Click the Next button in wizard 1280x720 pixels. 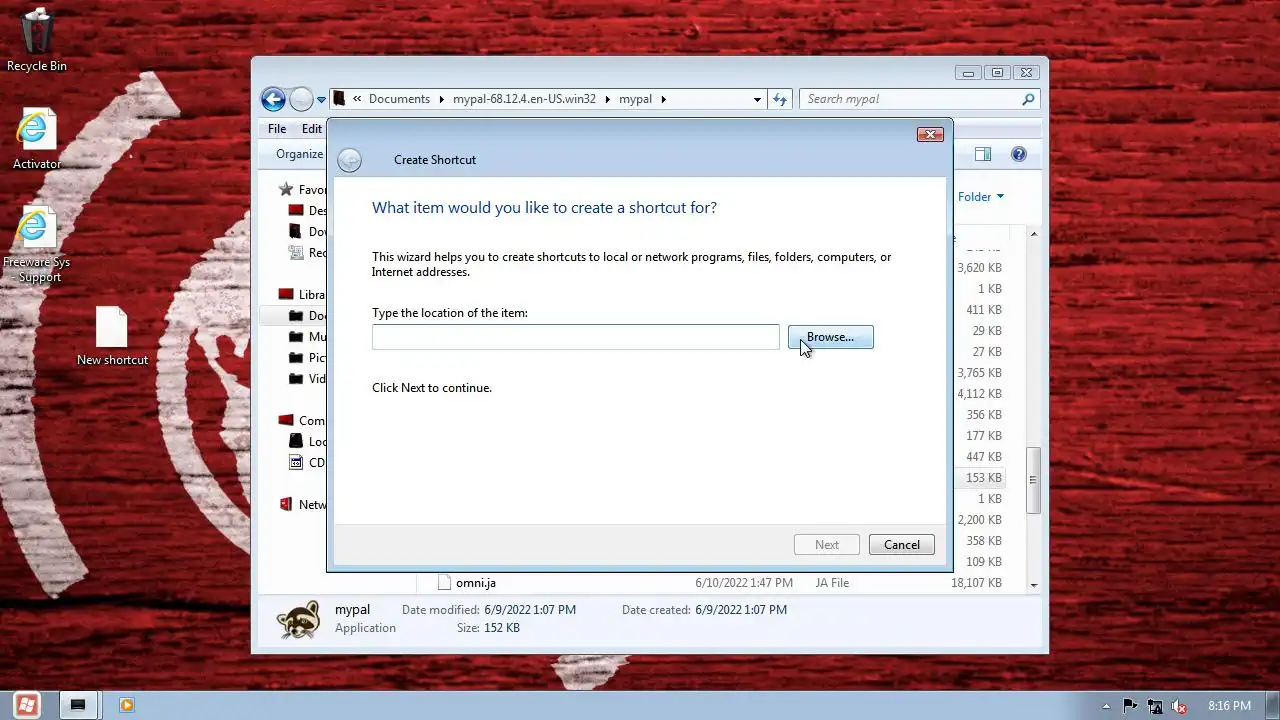coord(827,544)
